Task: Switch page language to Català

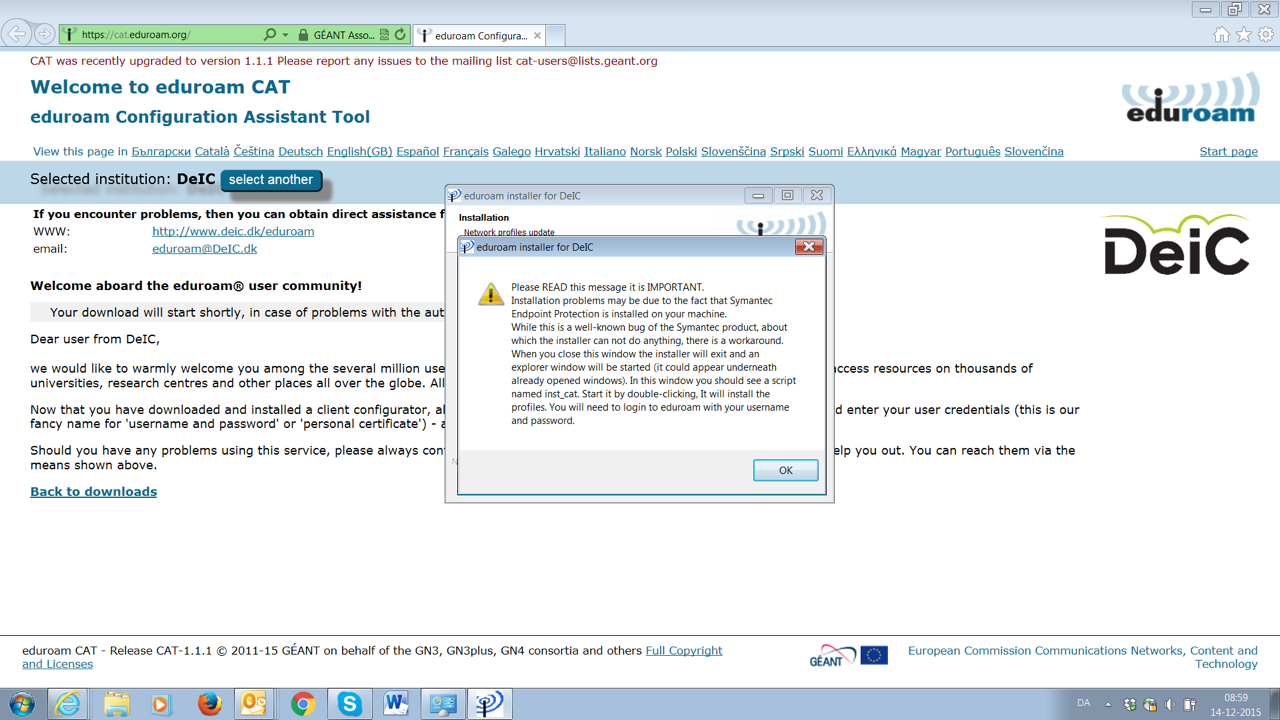Action: (x=212, y=152)
